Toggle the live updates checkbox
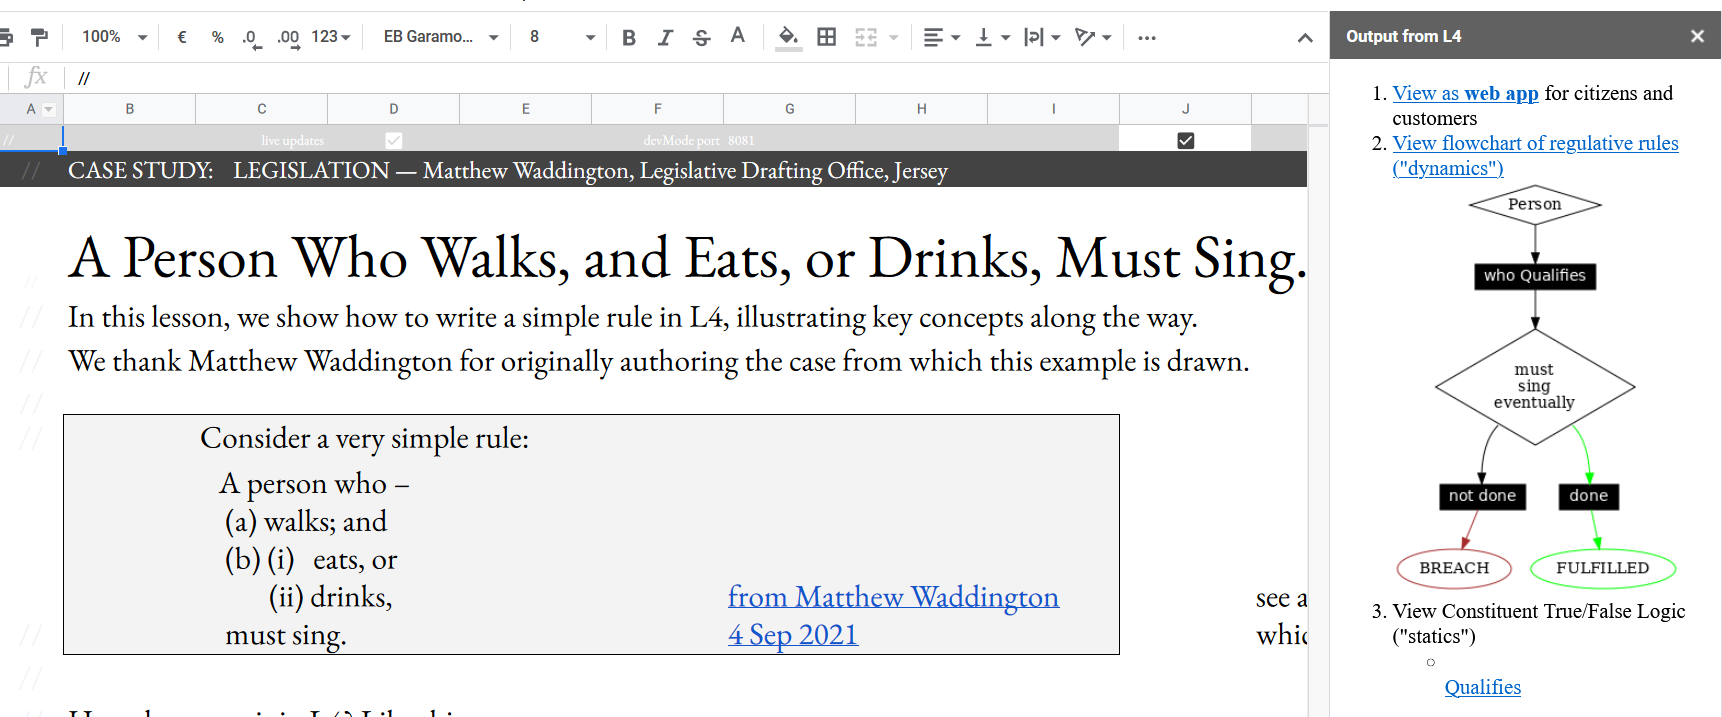This screenshot has height=717, width=1722. point(394,140)
